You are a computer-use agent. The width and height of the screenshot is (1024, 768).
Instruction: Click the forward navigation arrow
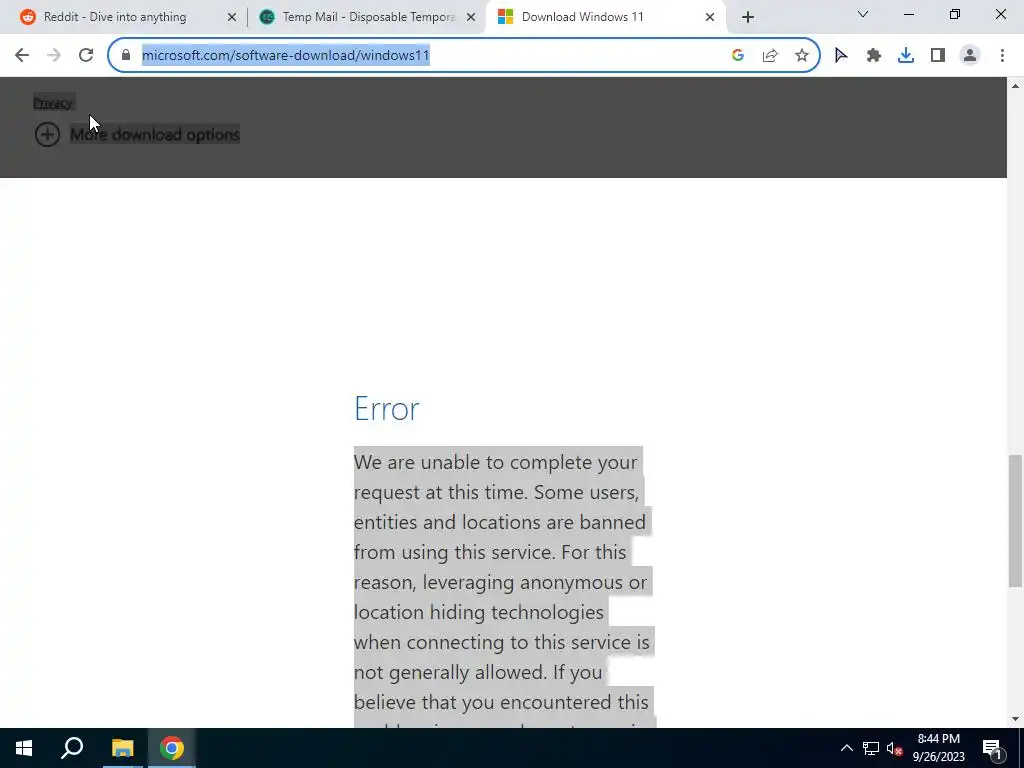point(54,56)
